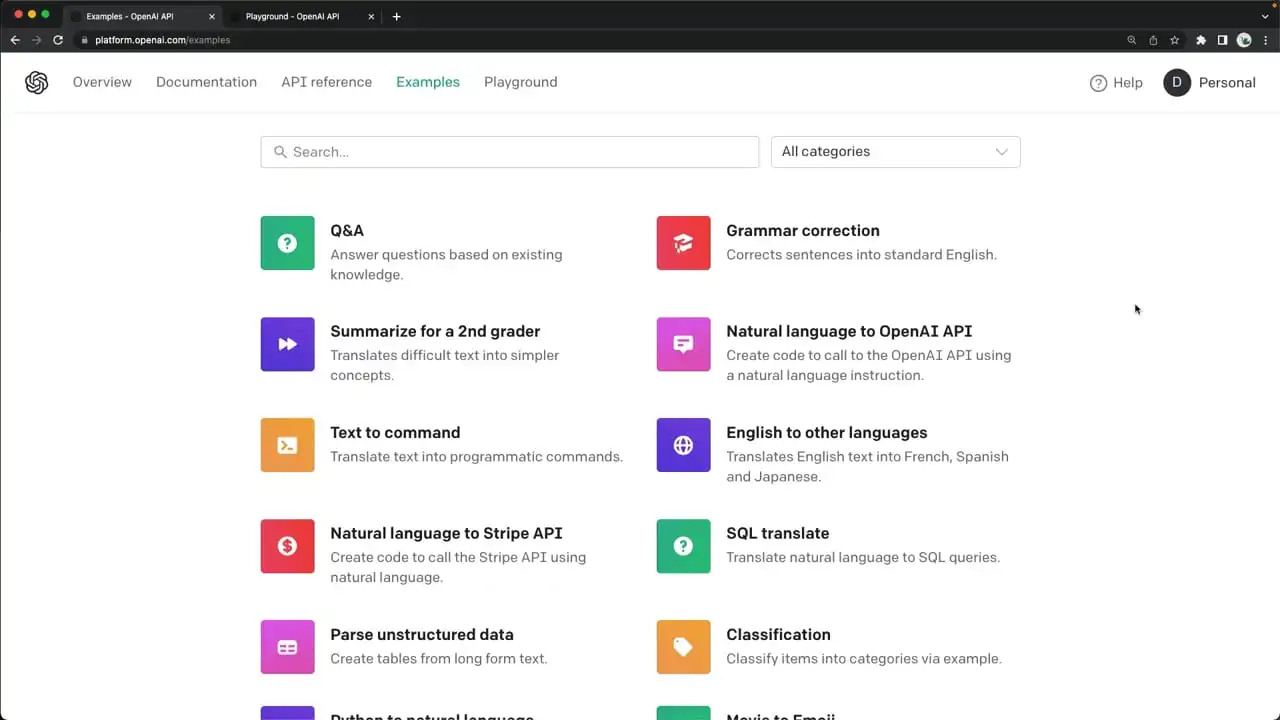The image size is (1280, 720).
Task: Open the tab search chevron in the tab strip
Action: (1265, 16)
